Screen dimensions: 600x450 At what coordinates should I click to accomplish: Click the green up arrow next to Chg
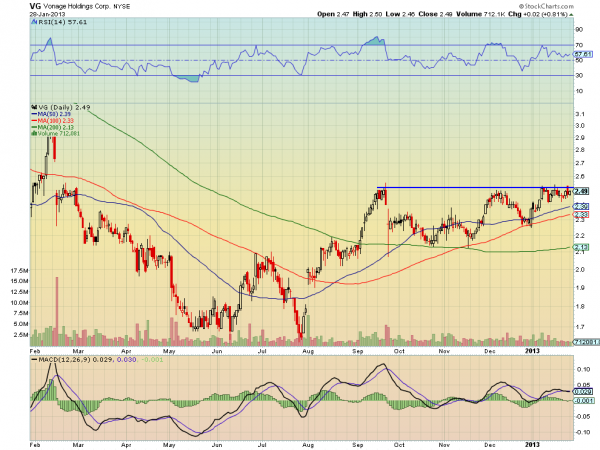click(x=571, y=15)
